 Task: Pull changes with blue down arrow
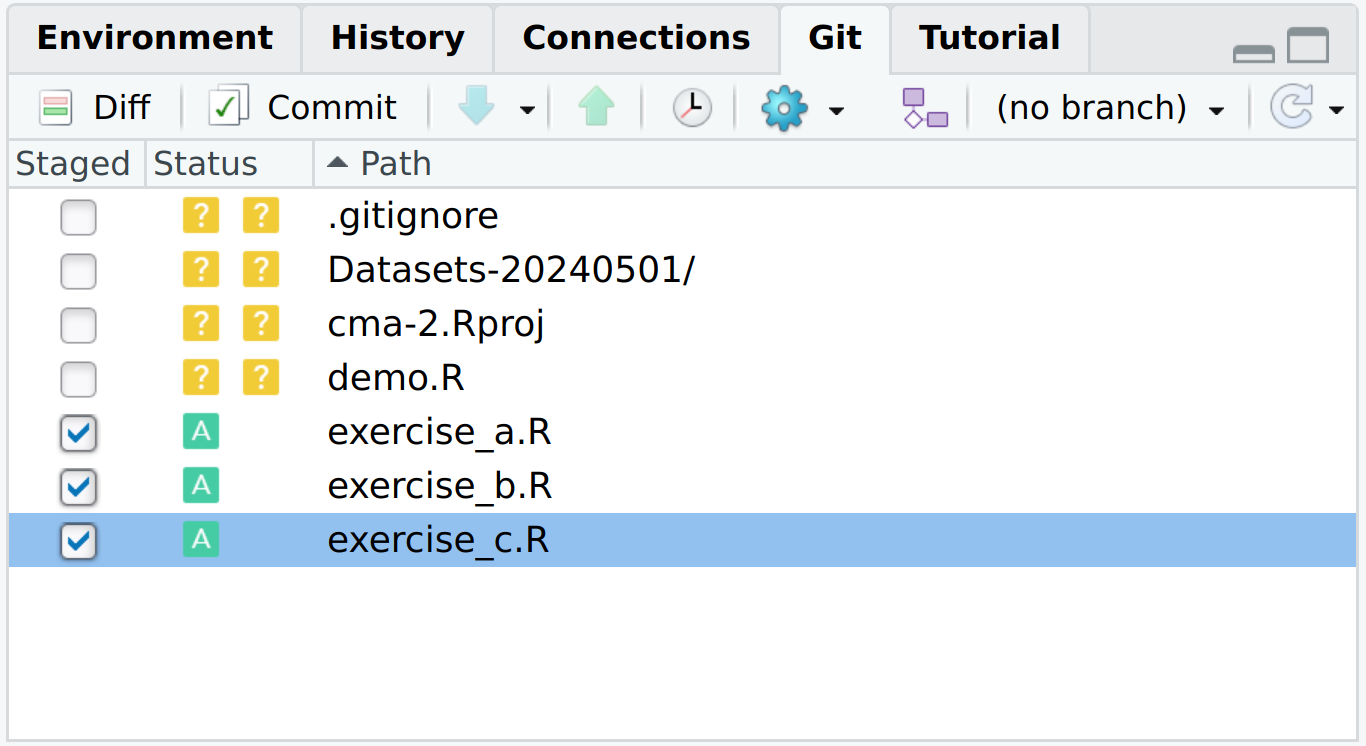[476, 107]
